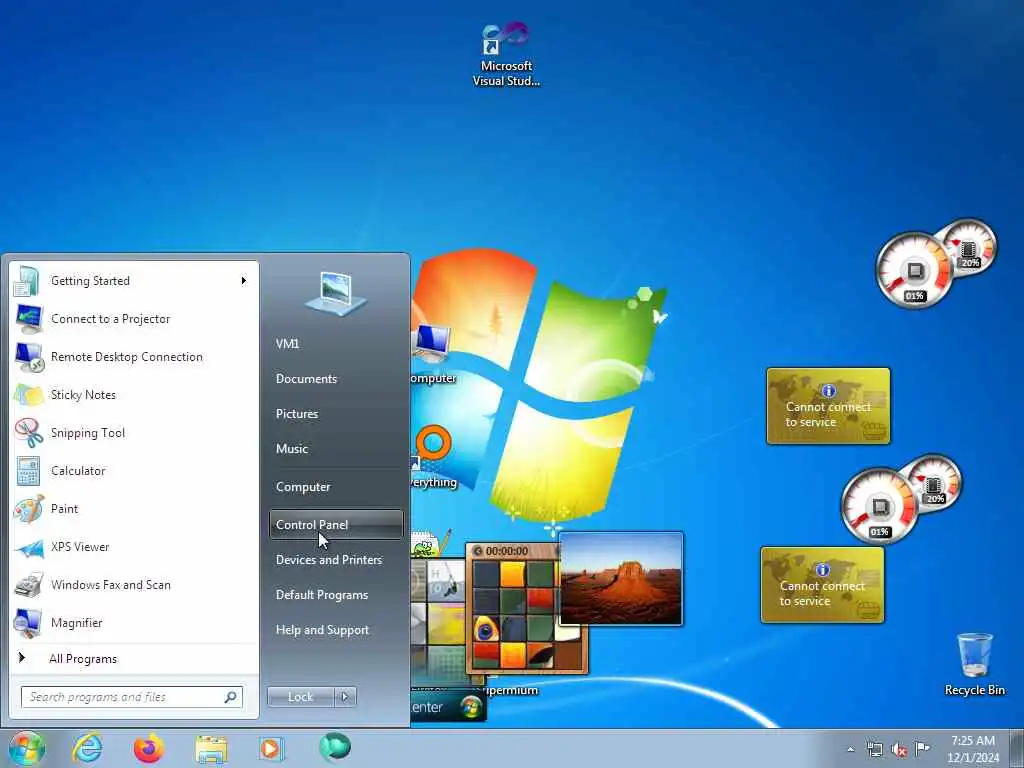1024x768 pixels.
Task: Click the Search programs and files box
Action: click(131, 697)
